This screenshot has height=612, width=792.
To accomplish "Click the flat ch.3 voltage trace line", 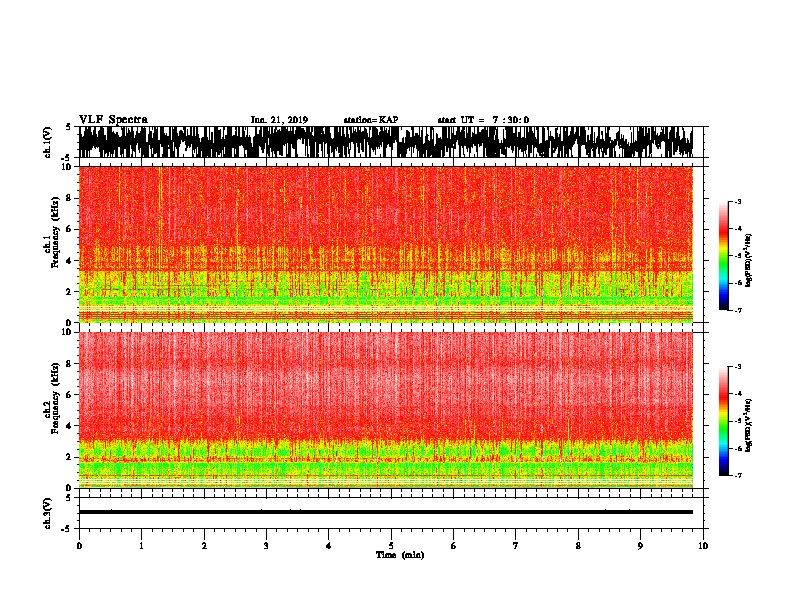I will click(x=385, y=512).
